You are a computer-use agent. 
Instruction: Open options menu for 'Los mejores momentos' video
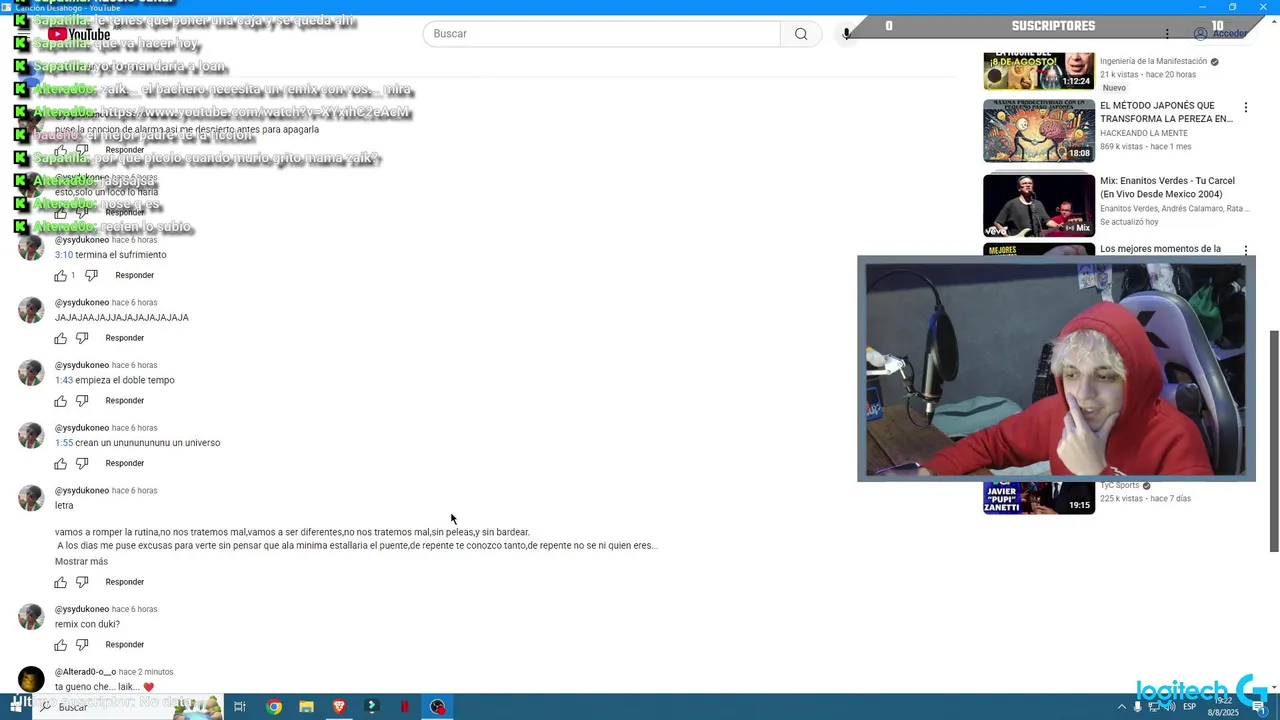[x=1246, y=250]
